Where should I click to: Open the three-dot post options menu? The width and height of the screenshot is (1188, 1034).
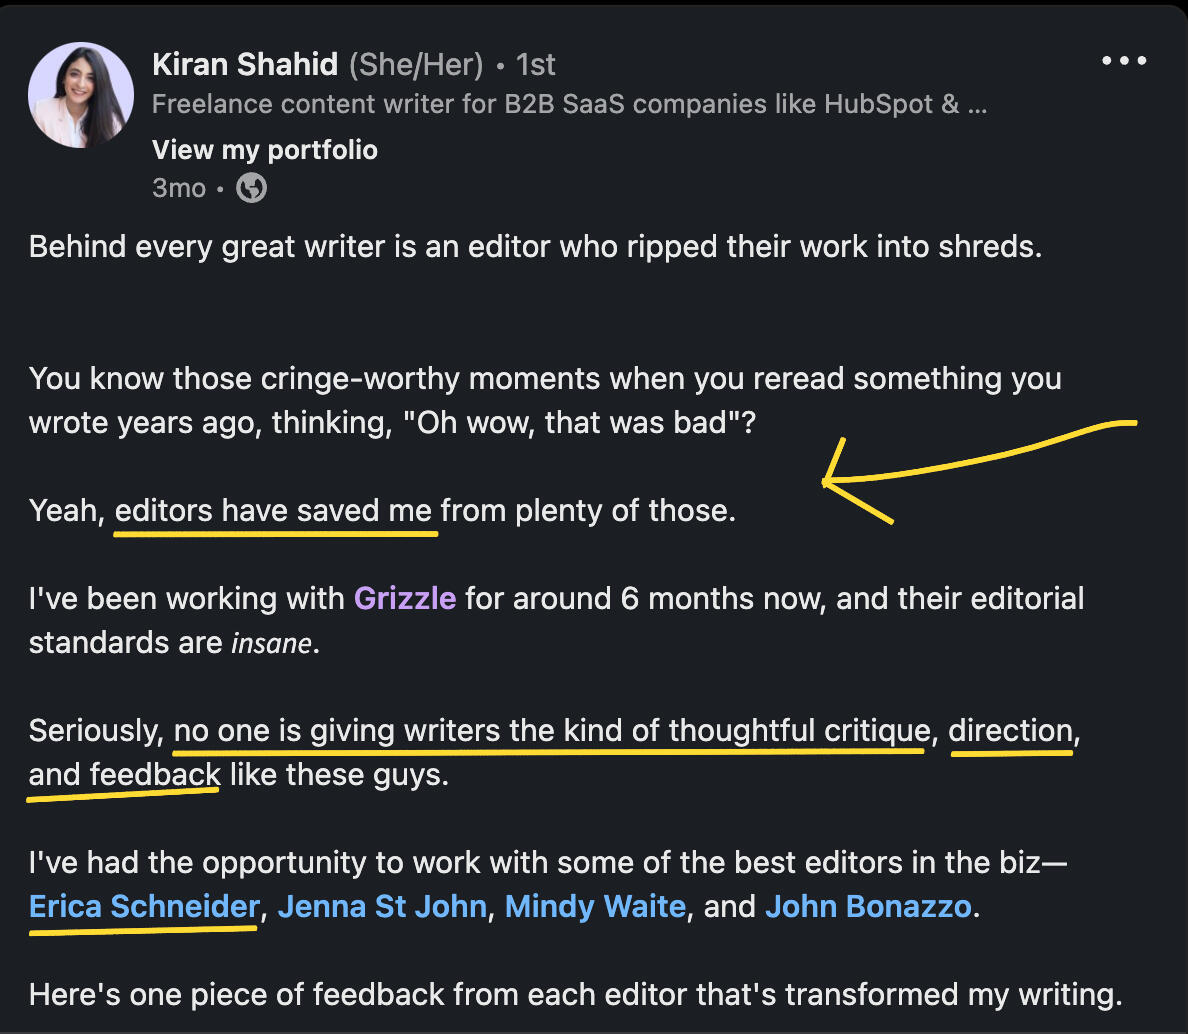click(x=1124, y=61)
